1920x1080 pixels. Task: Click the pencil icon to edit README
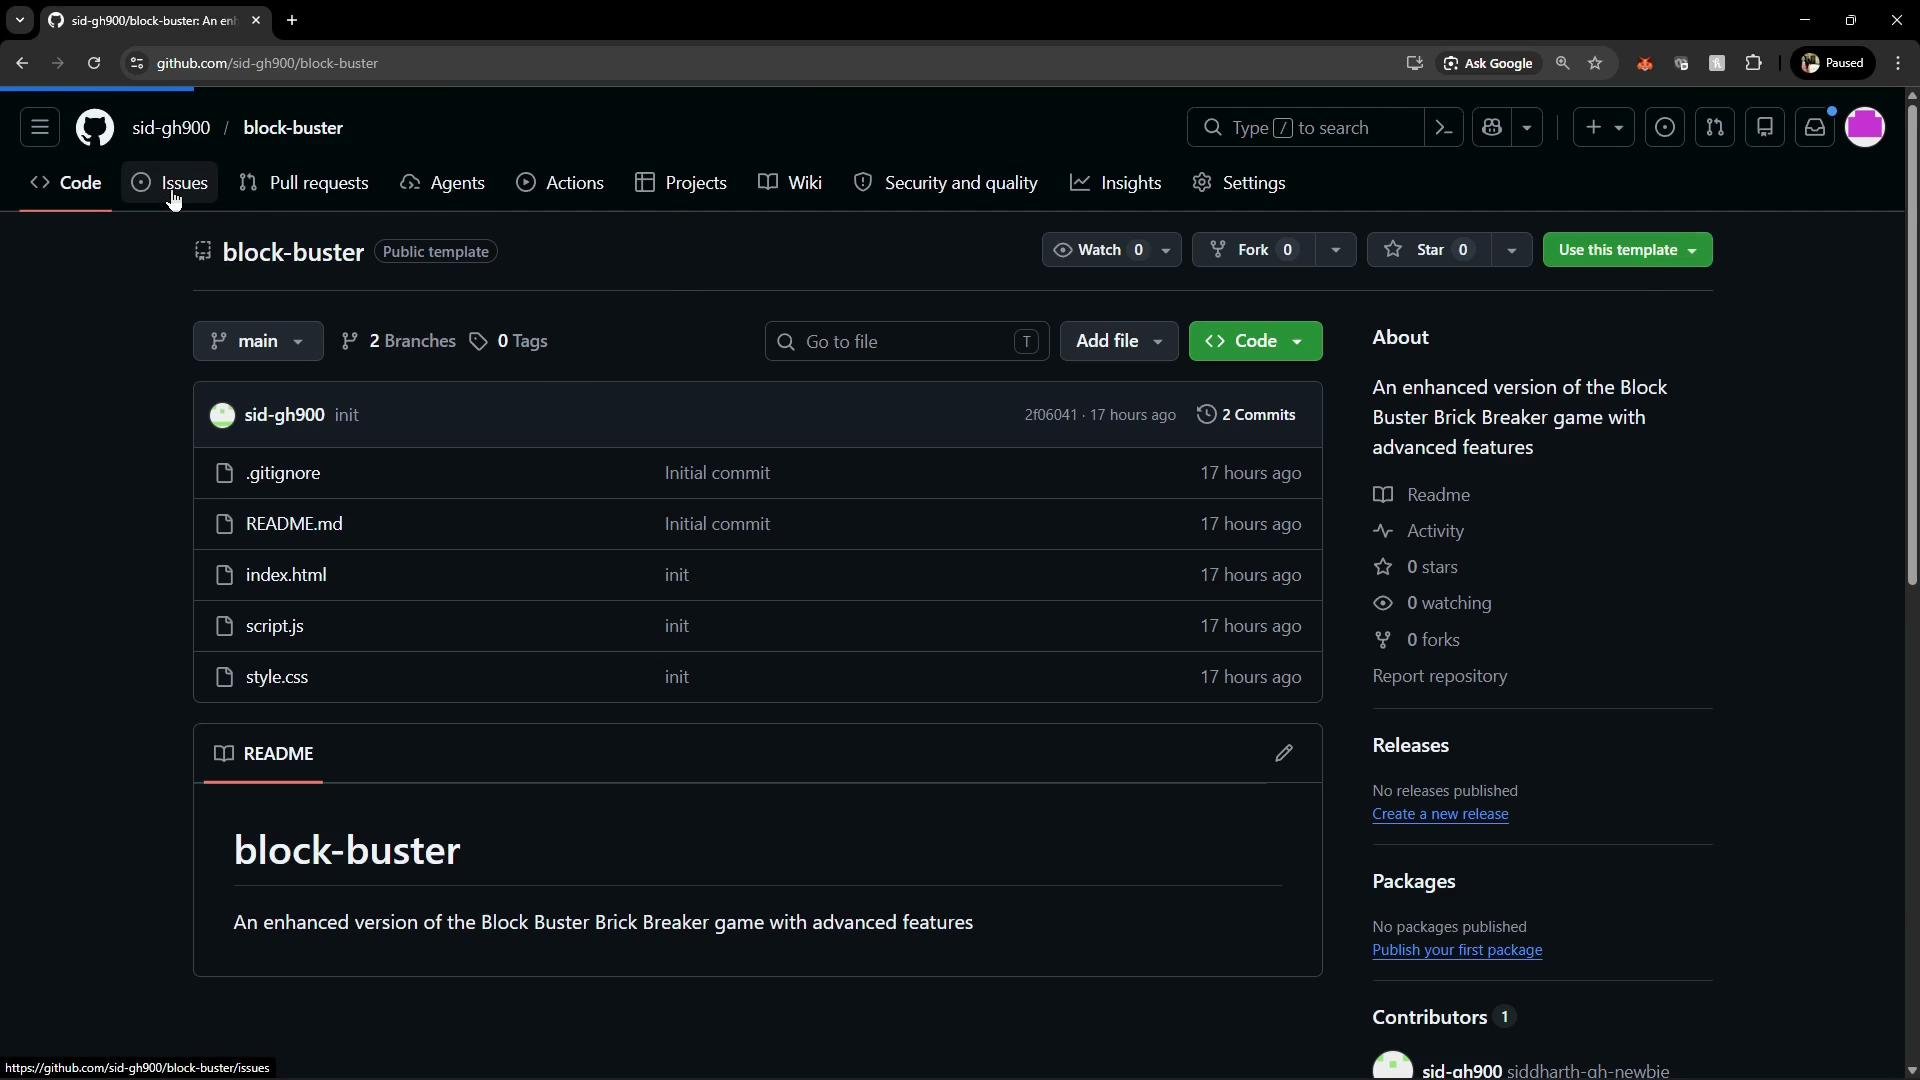coord(1284,753)
